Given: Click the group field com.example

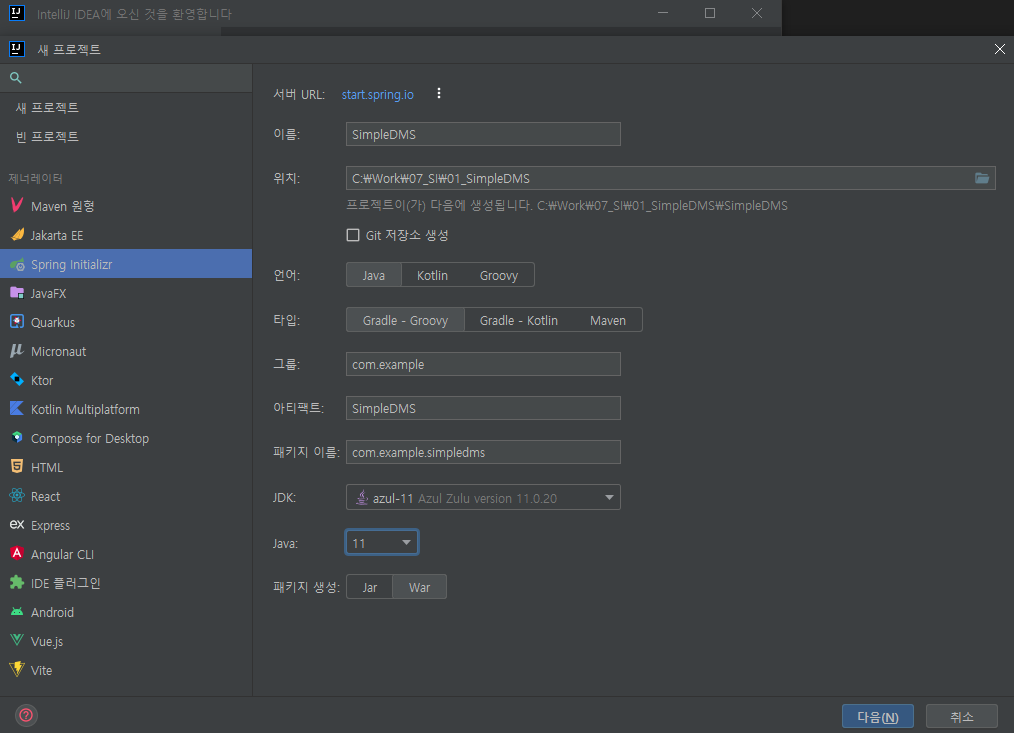Looking at the screenshot, I should click(x=483, y=364).
